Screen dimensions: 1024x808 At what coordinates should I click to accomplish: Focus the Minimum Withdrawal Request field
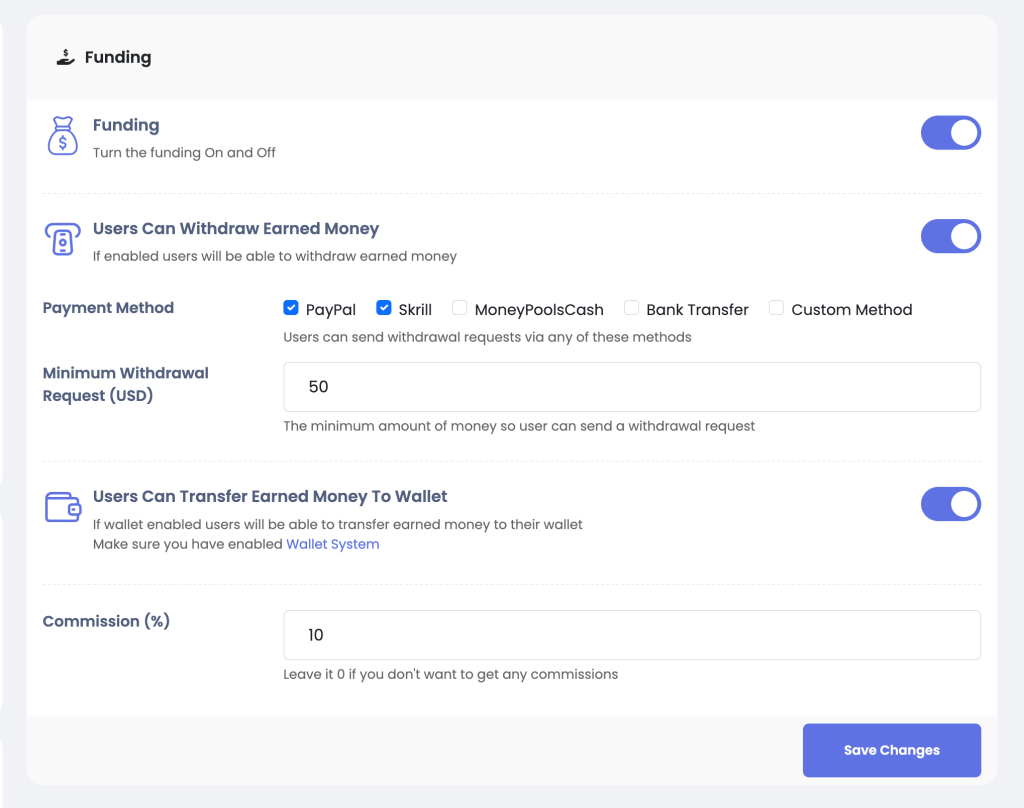coord(632,387)
